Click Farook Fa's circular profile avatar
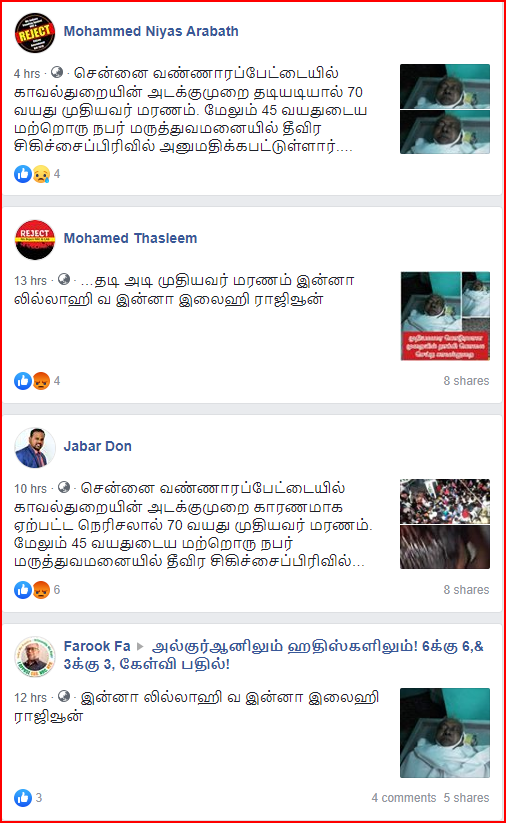The image size is (506, 823). point(35,657)
